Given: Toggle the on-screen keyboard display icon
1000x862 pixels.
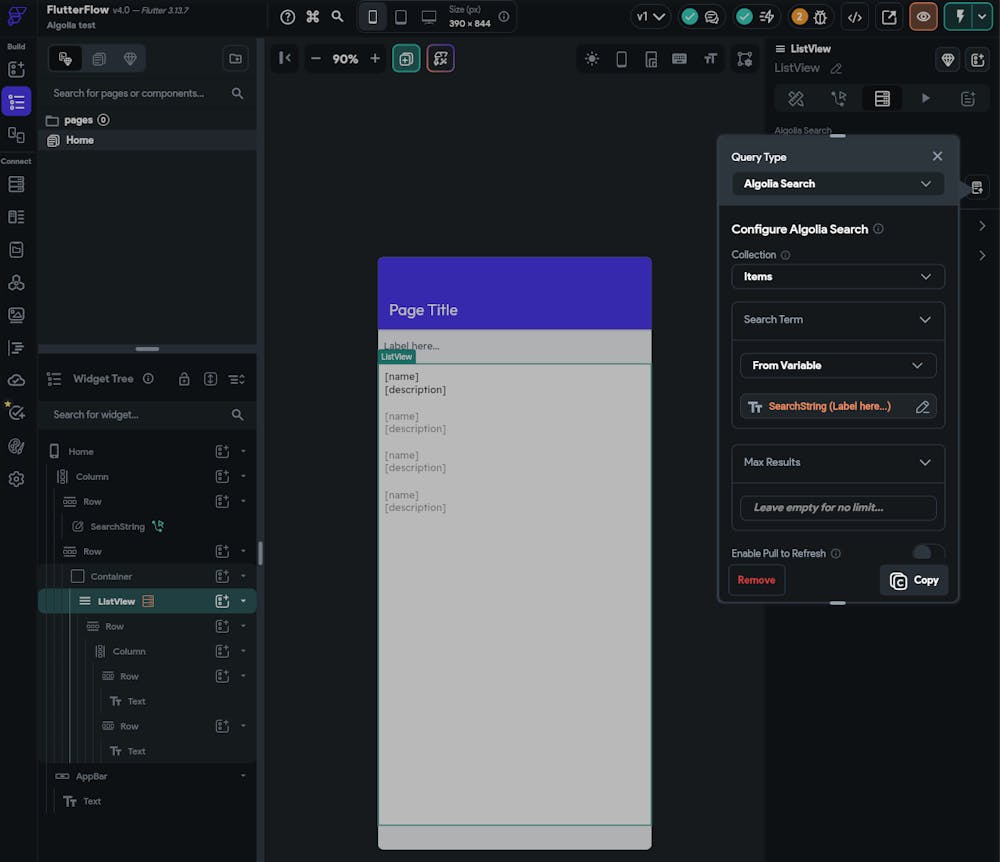Looking at the screenshot, I should coord(679,59).
